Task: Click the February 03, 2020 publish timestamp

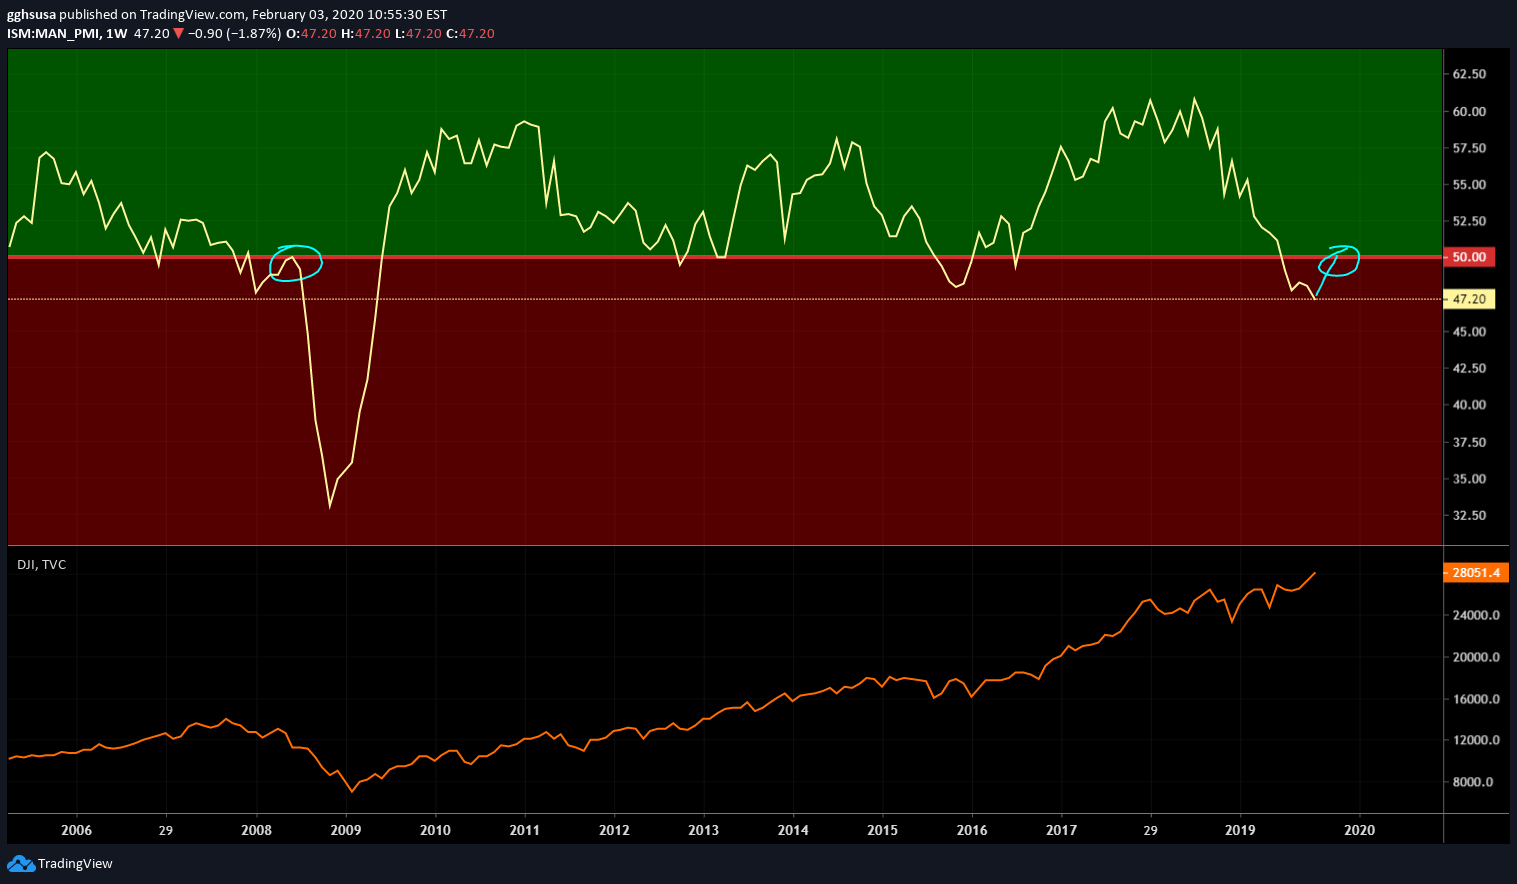Action: (x=349, y=15)
